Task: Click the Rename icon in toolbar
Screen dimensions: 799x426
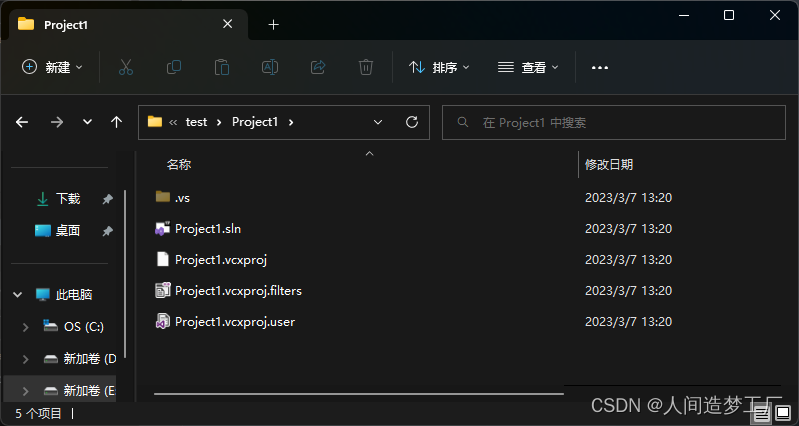Action: [270, 67]
